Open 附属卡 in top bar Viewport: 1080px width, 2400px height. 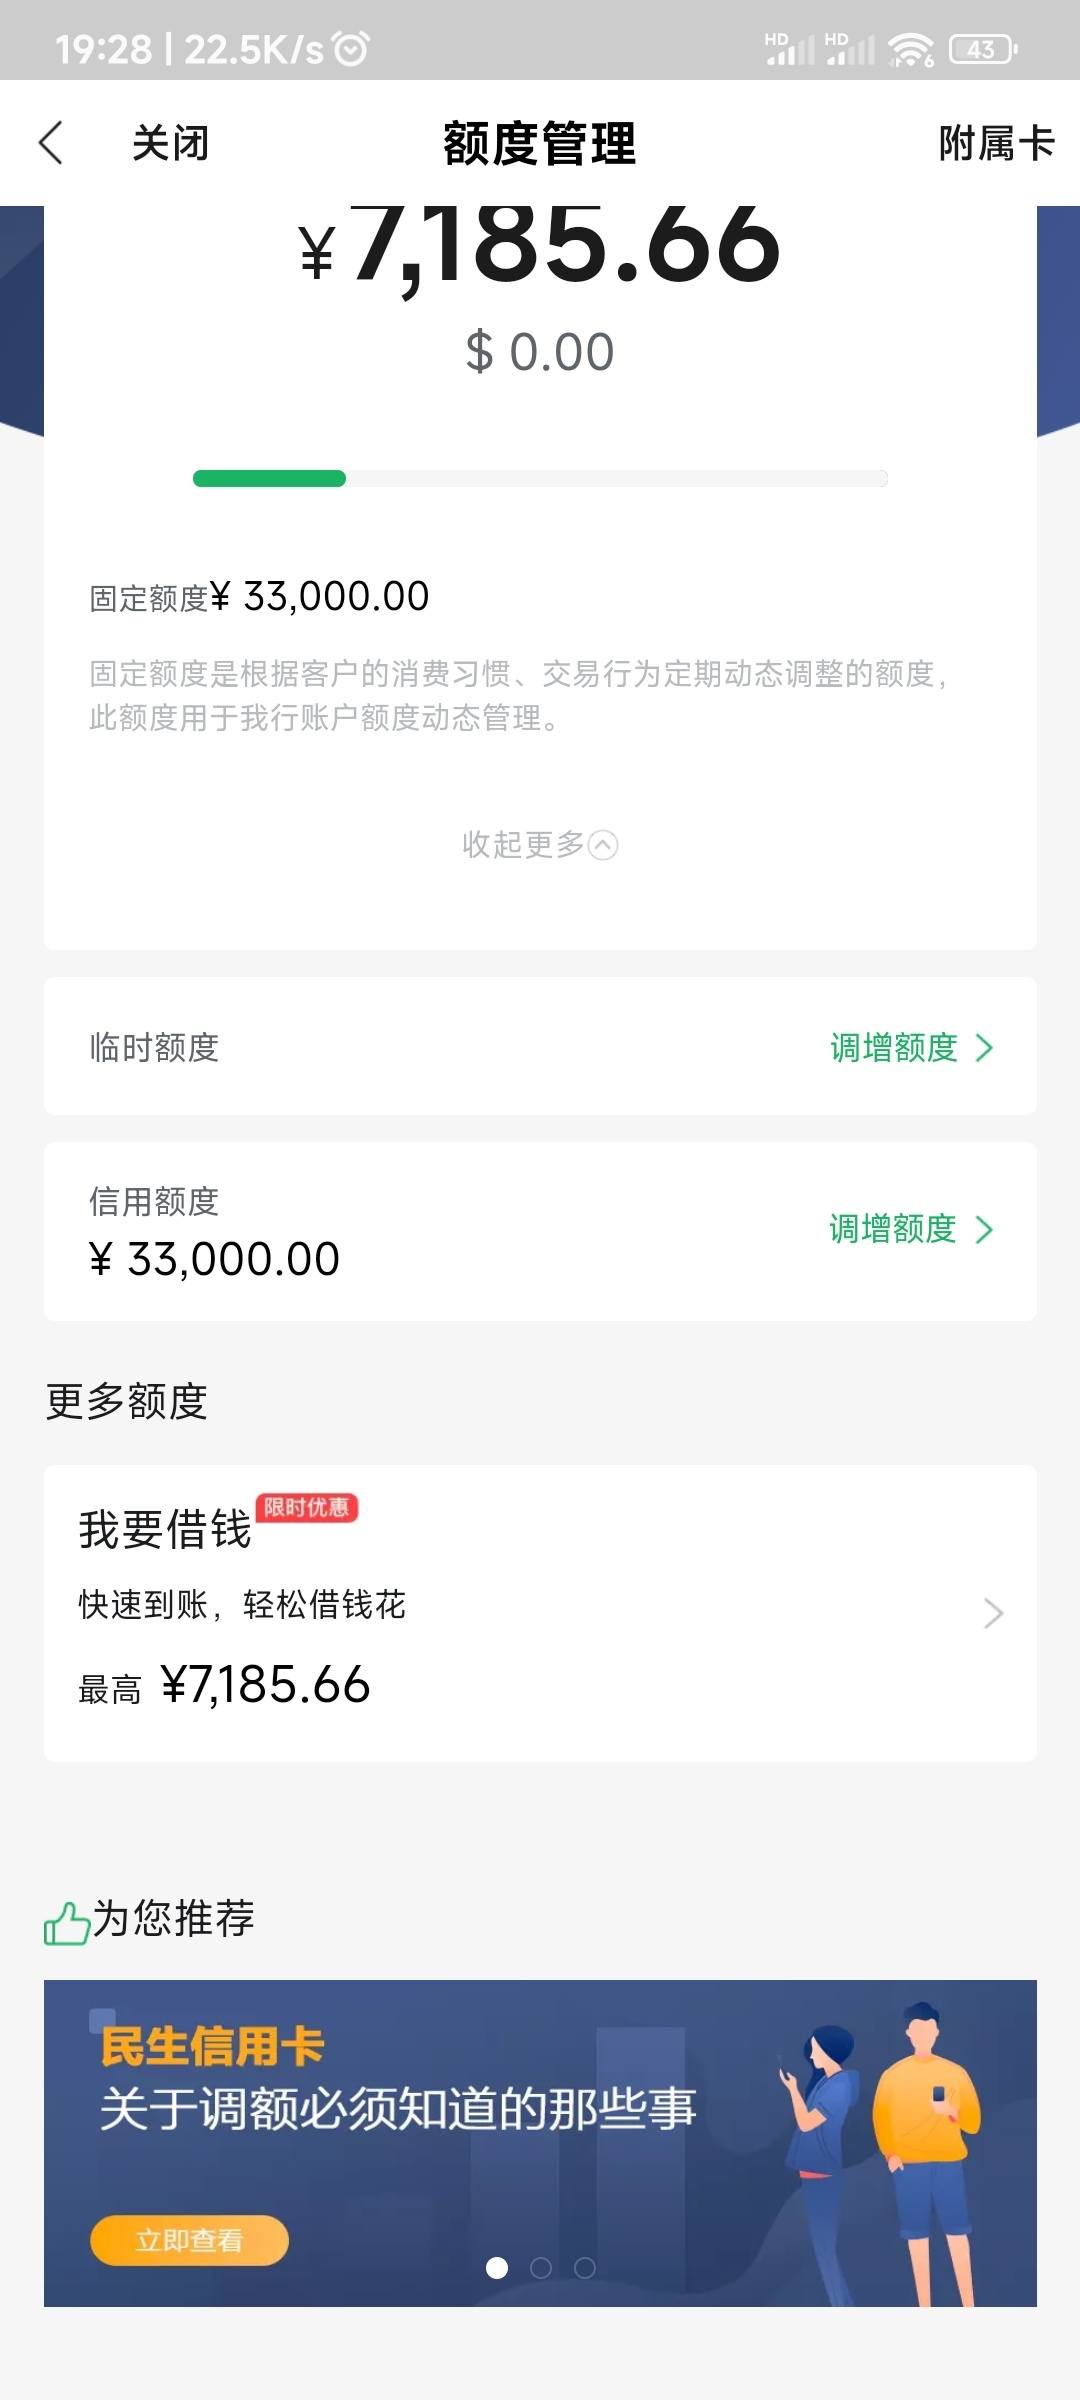[996, 143]
